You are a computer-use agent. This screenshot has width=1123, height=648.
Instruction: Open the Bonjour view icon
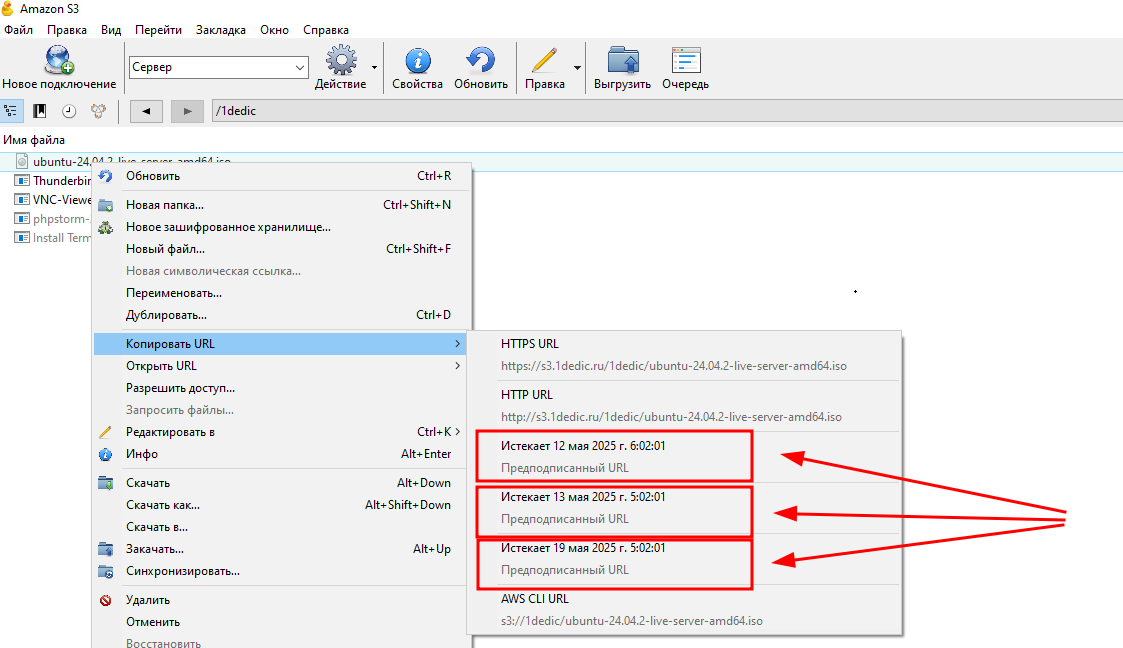[98, 111]
